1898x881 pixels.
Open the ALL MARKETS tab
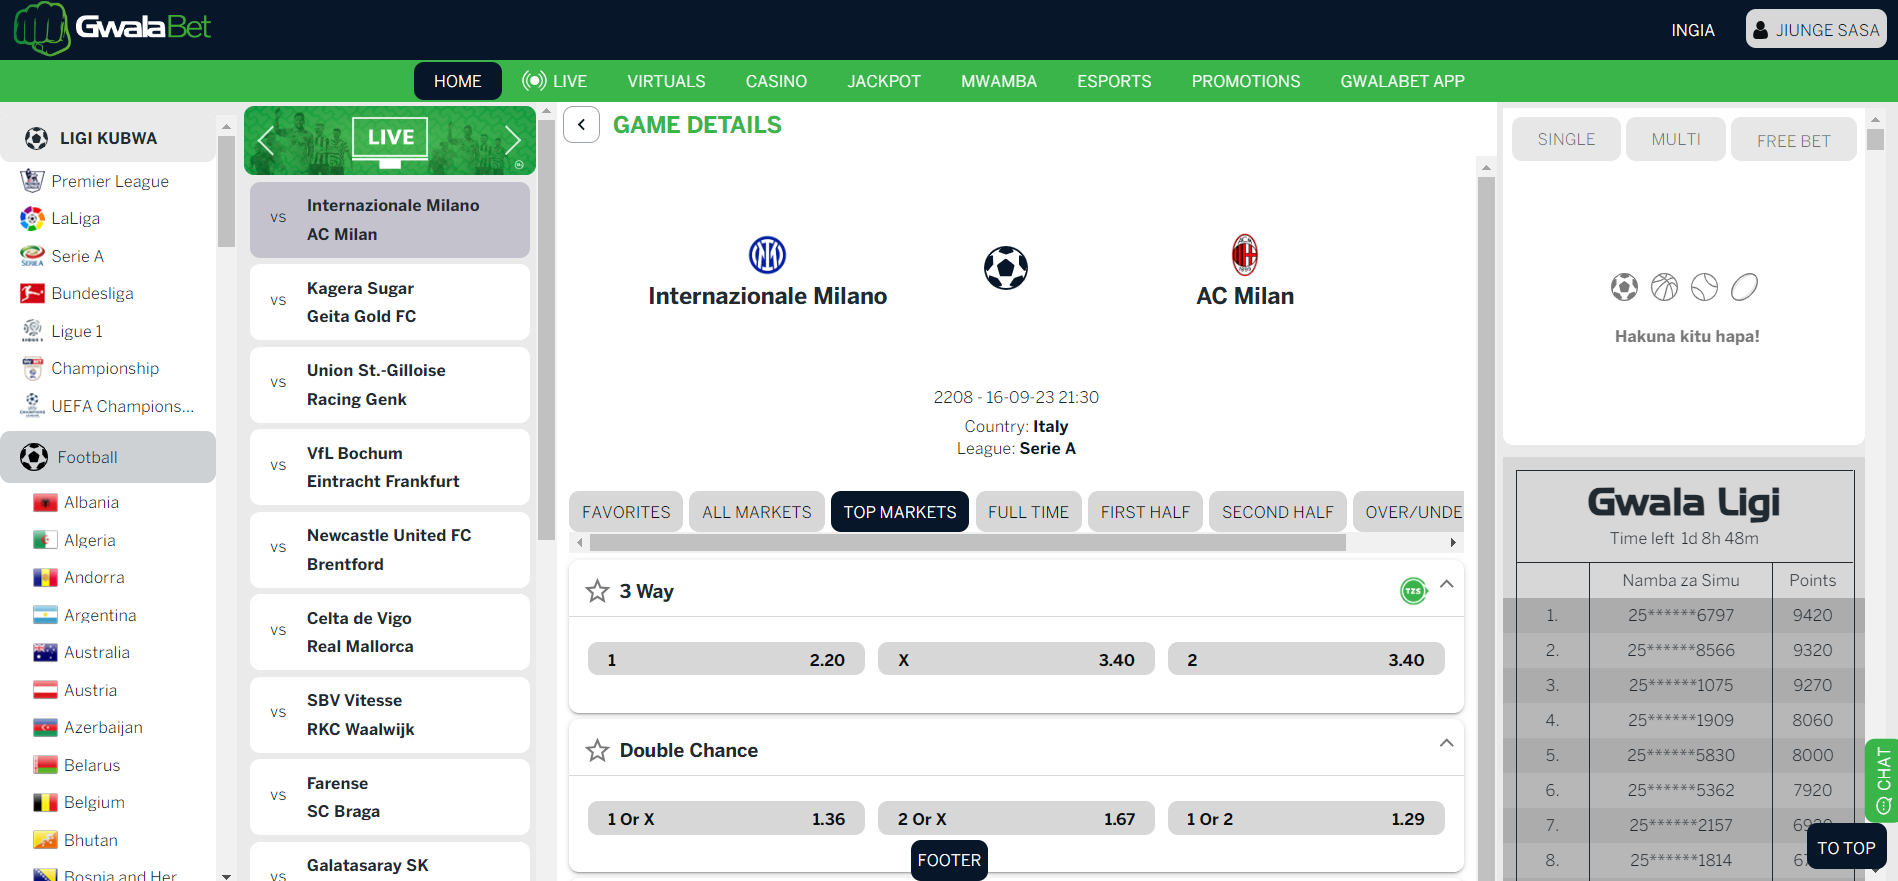tap(757, 511)
